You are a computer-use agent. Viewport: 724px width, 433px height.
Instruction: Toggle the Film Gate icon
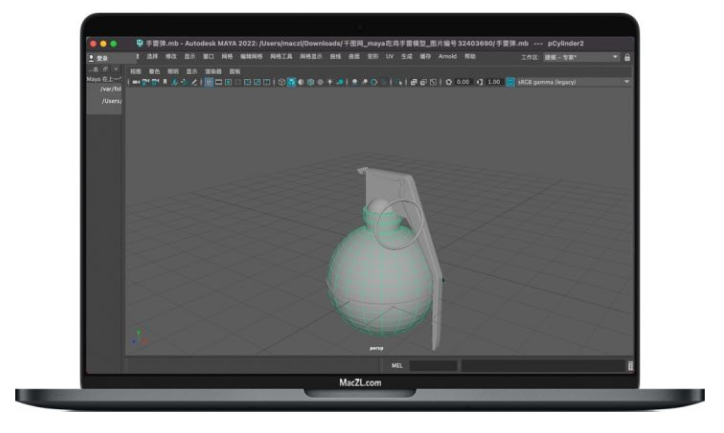tap(218, 82)
